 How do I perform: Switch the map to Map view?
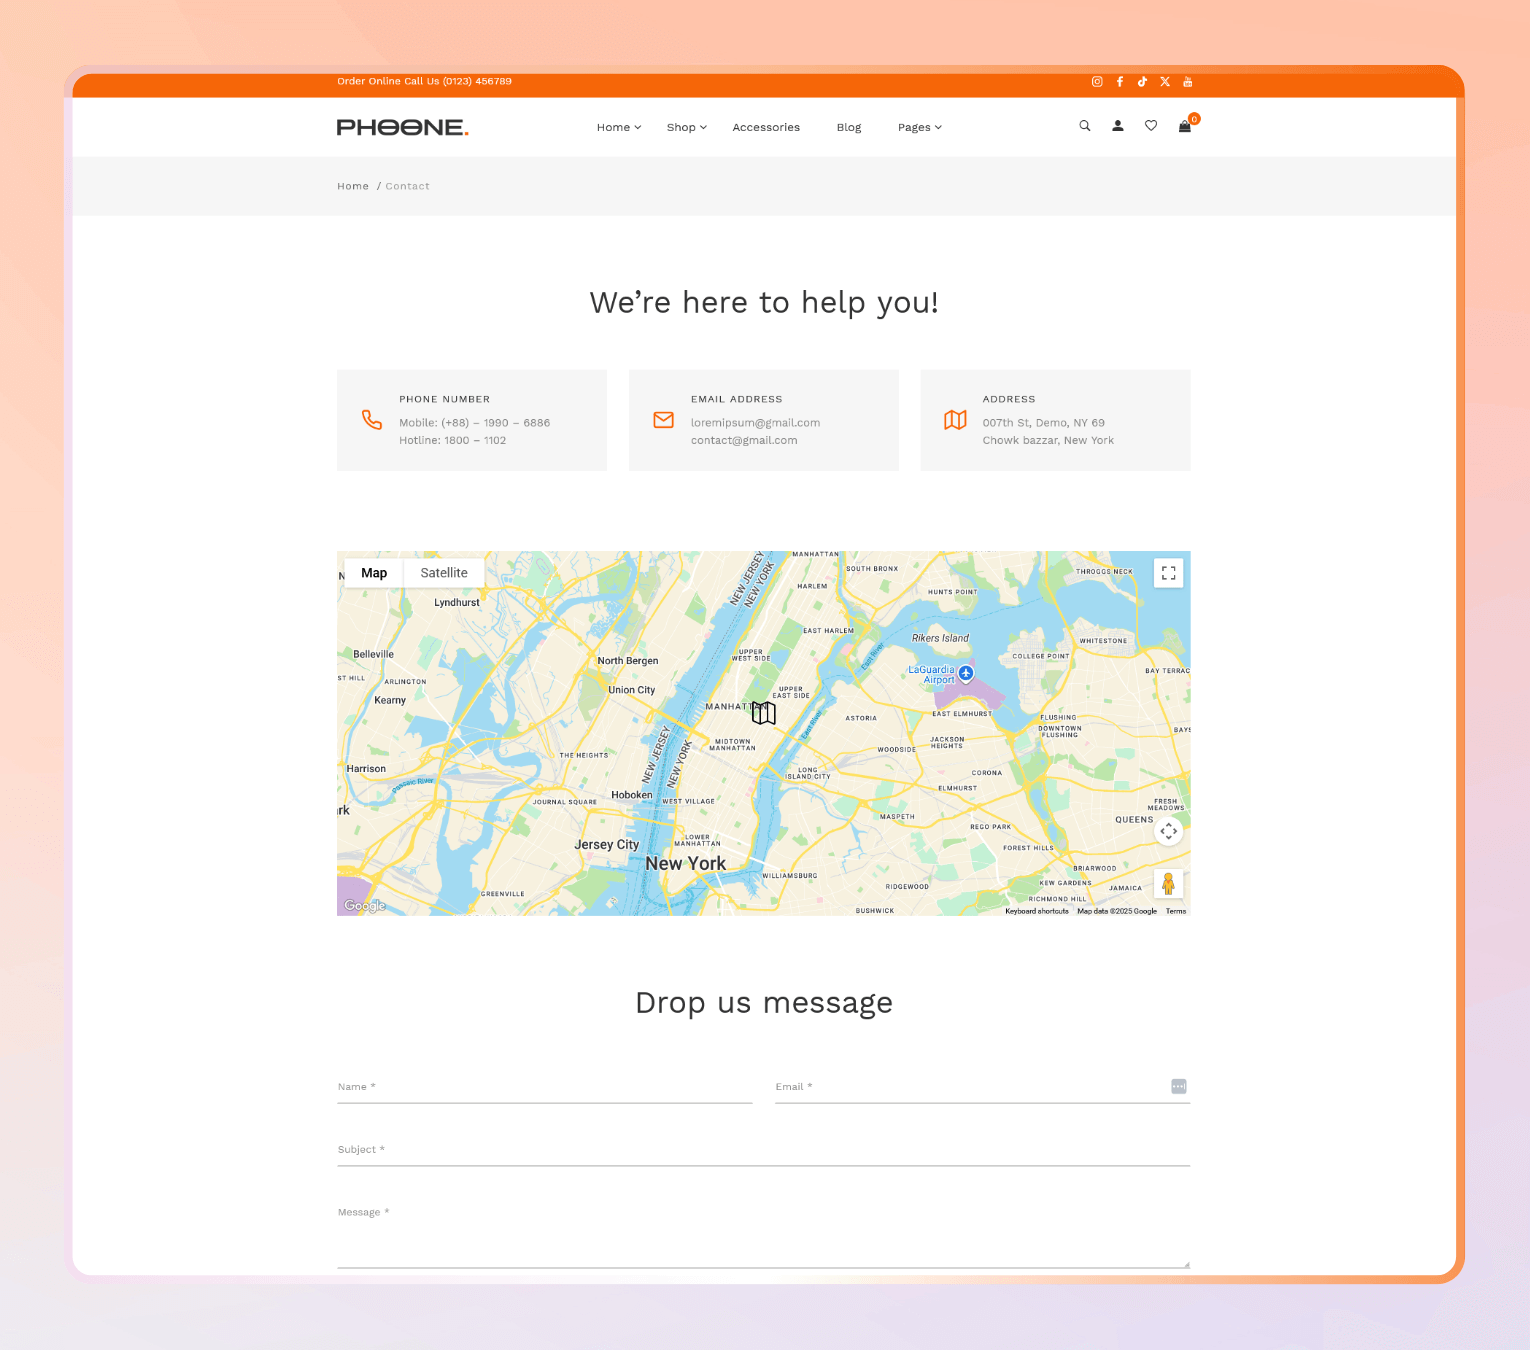click(374, 573)
